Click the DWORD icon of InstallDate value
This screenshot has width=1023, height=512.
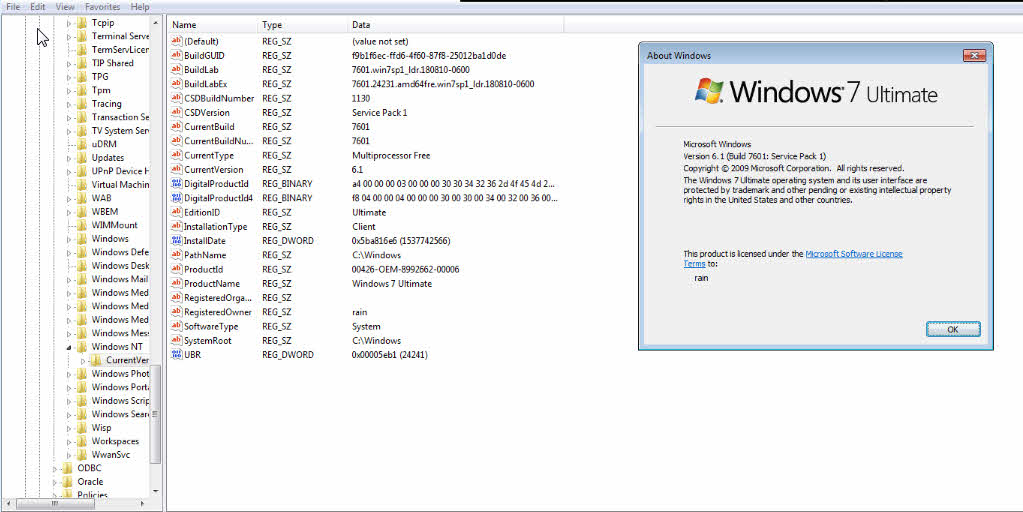pyautogui.click(x=176, y=241)
